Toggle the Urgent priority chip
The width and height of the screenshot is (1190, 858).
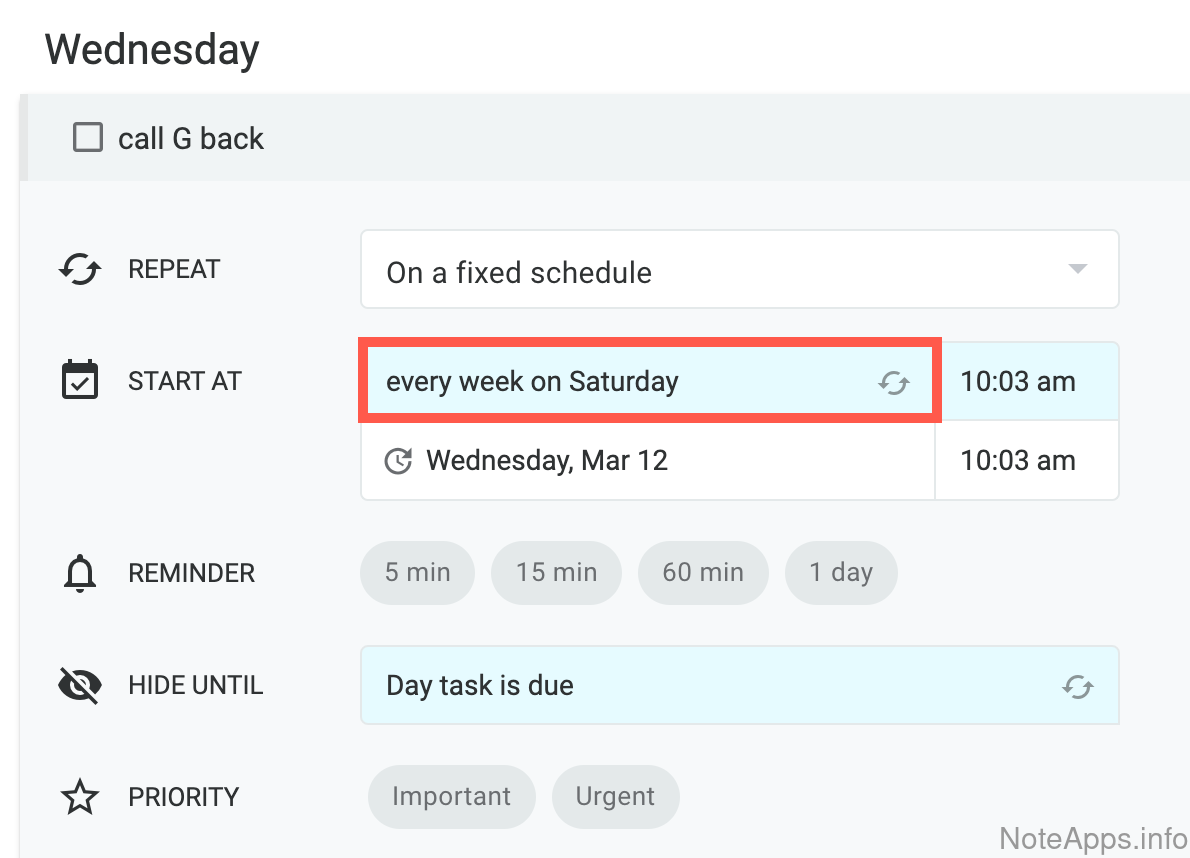click(x=615, y=797)
